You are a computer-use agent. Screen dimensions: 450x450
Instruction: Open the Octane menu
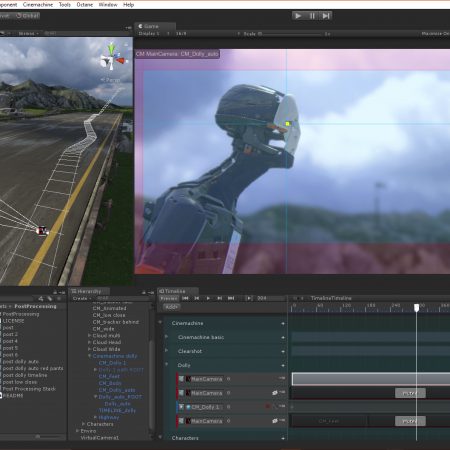(85, 5)
